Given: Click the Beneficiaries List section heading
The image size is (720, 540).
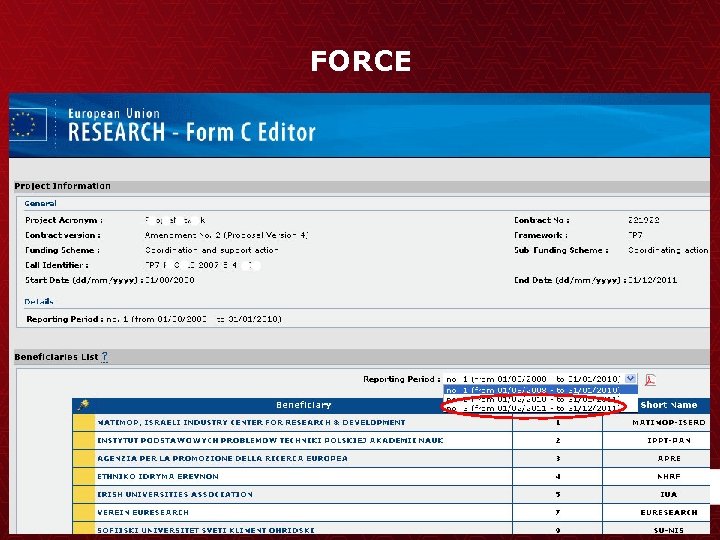Looking at the screenshot, I should (56, 357).
